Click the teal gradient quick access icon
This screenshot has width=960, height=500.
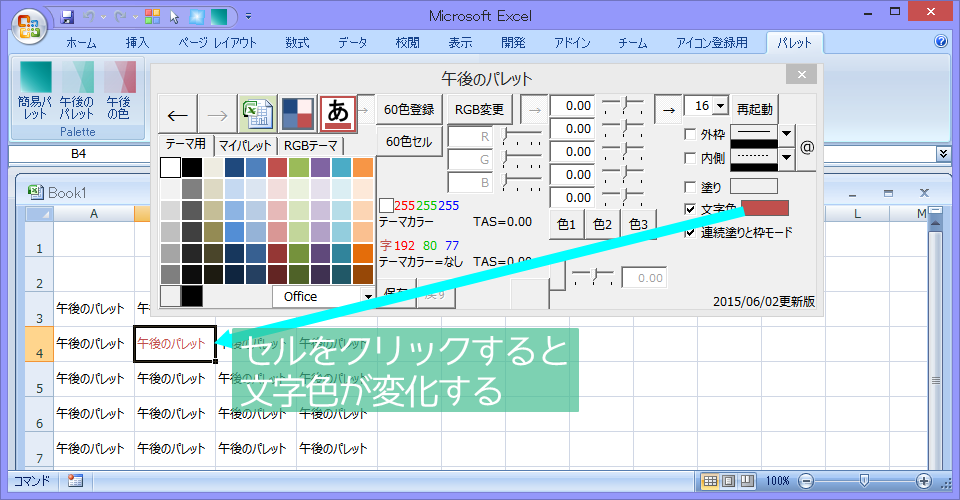click(x=219, y=17)
